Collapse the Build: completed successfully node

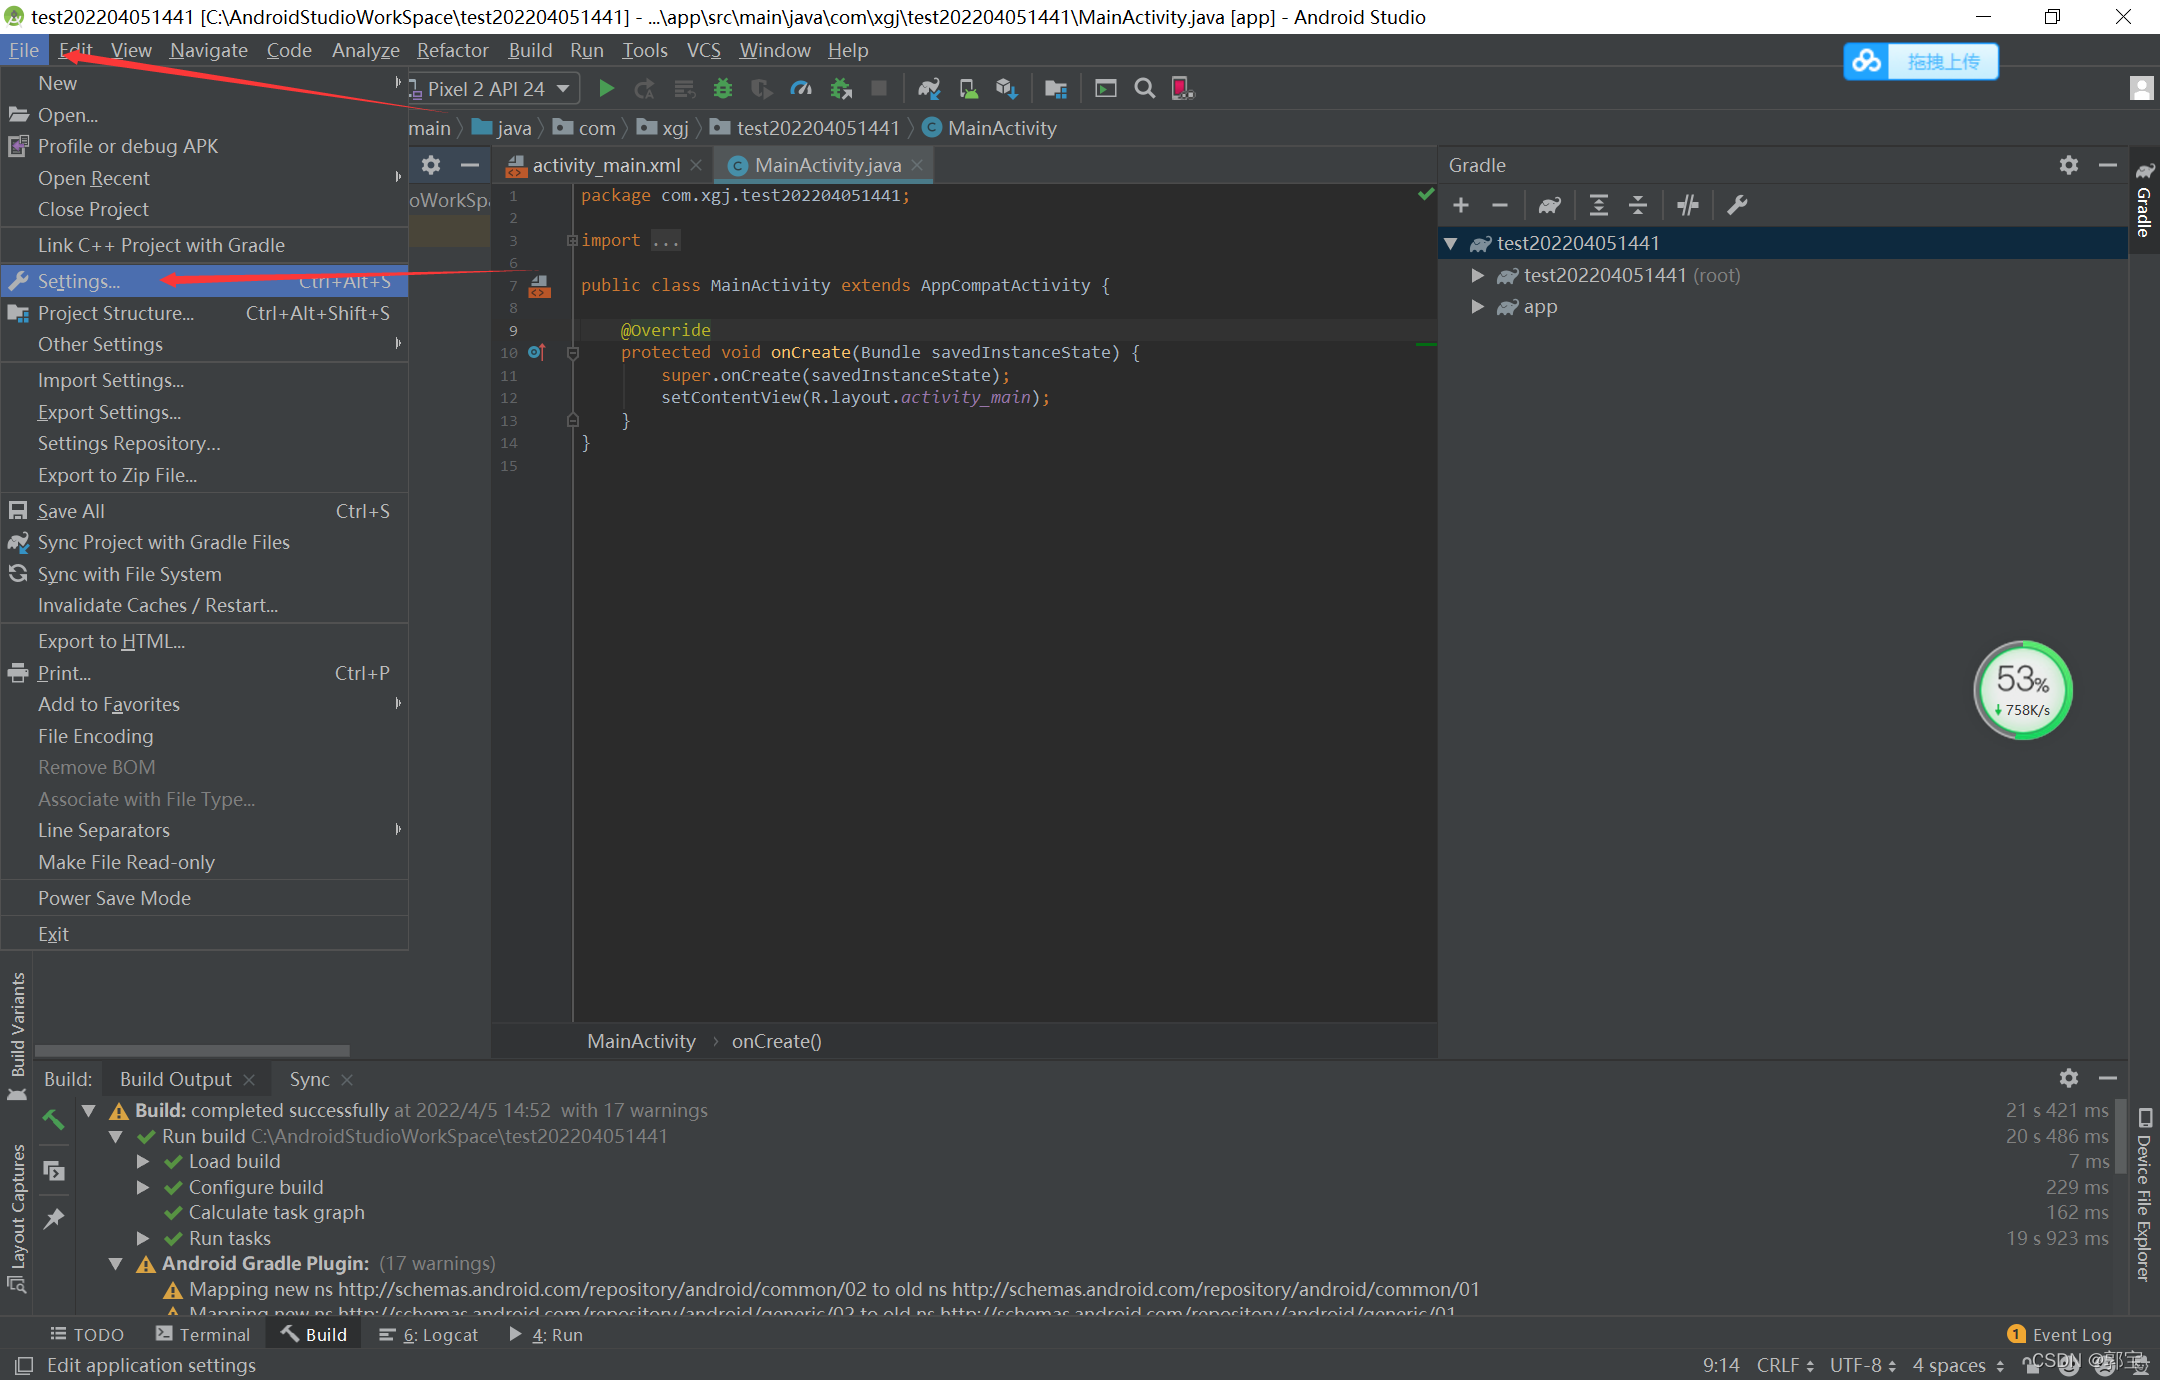click(x=89, y=1110)
